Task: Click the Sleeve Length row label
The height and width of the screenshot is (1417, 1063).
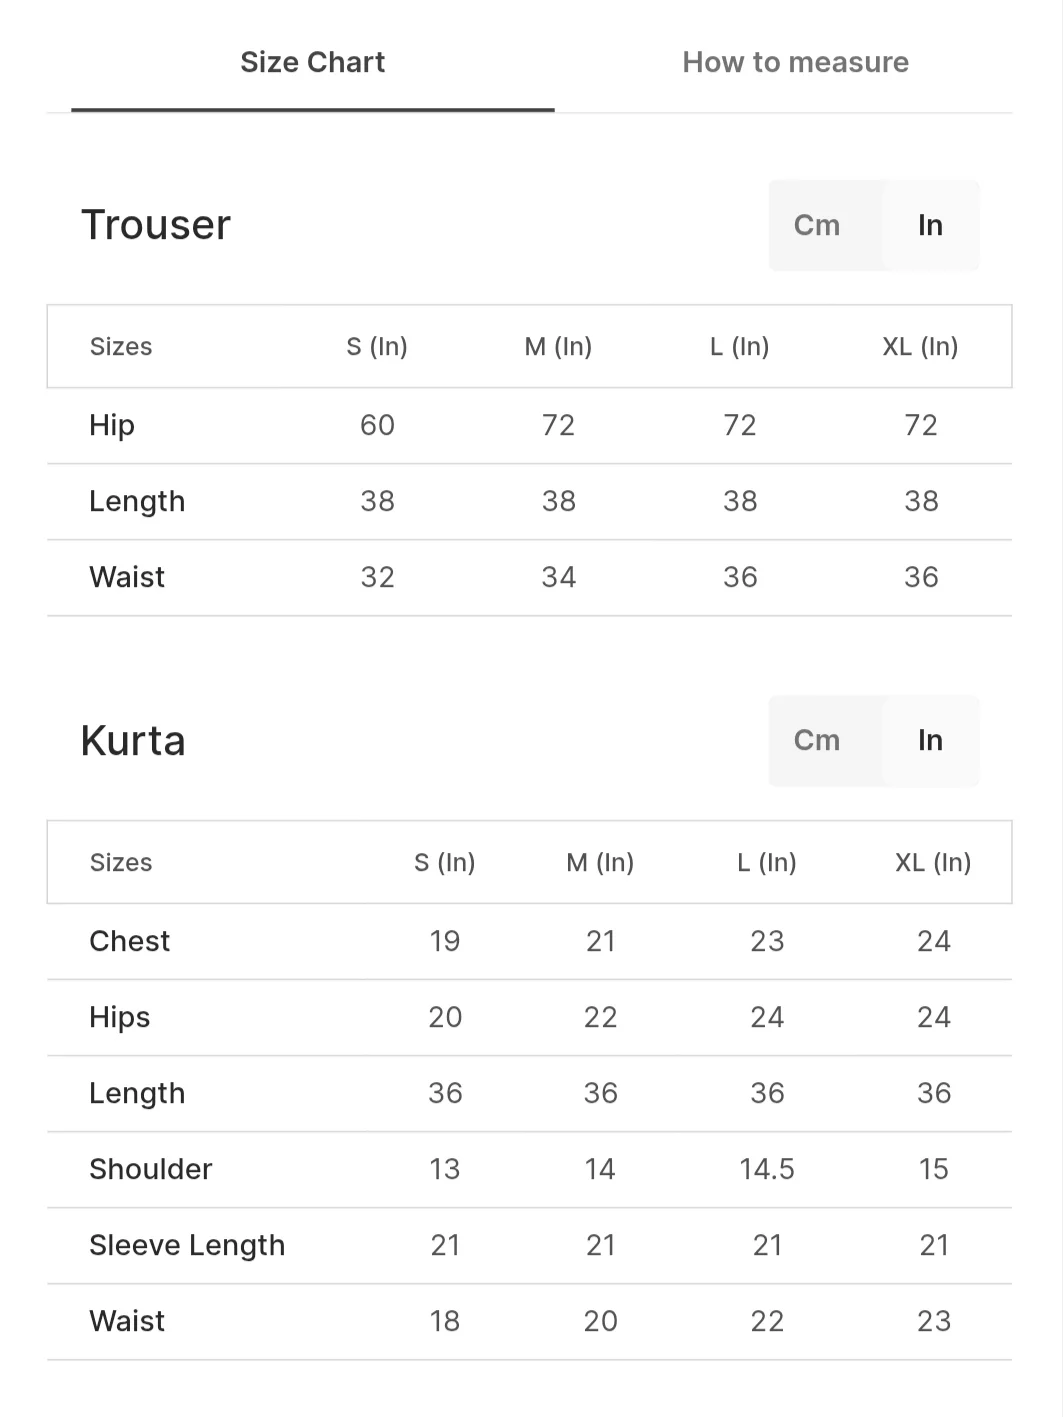Action: (x=187, y=1245)
